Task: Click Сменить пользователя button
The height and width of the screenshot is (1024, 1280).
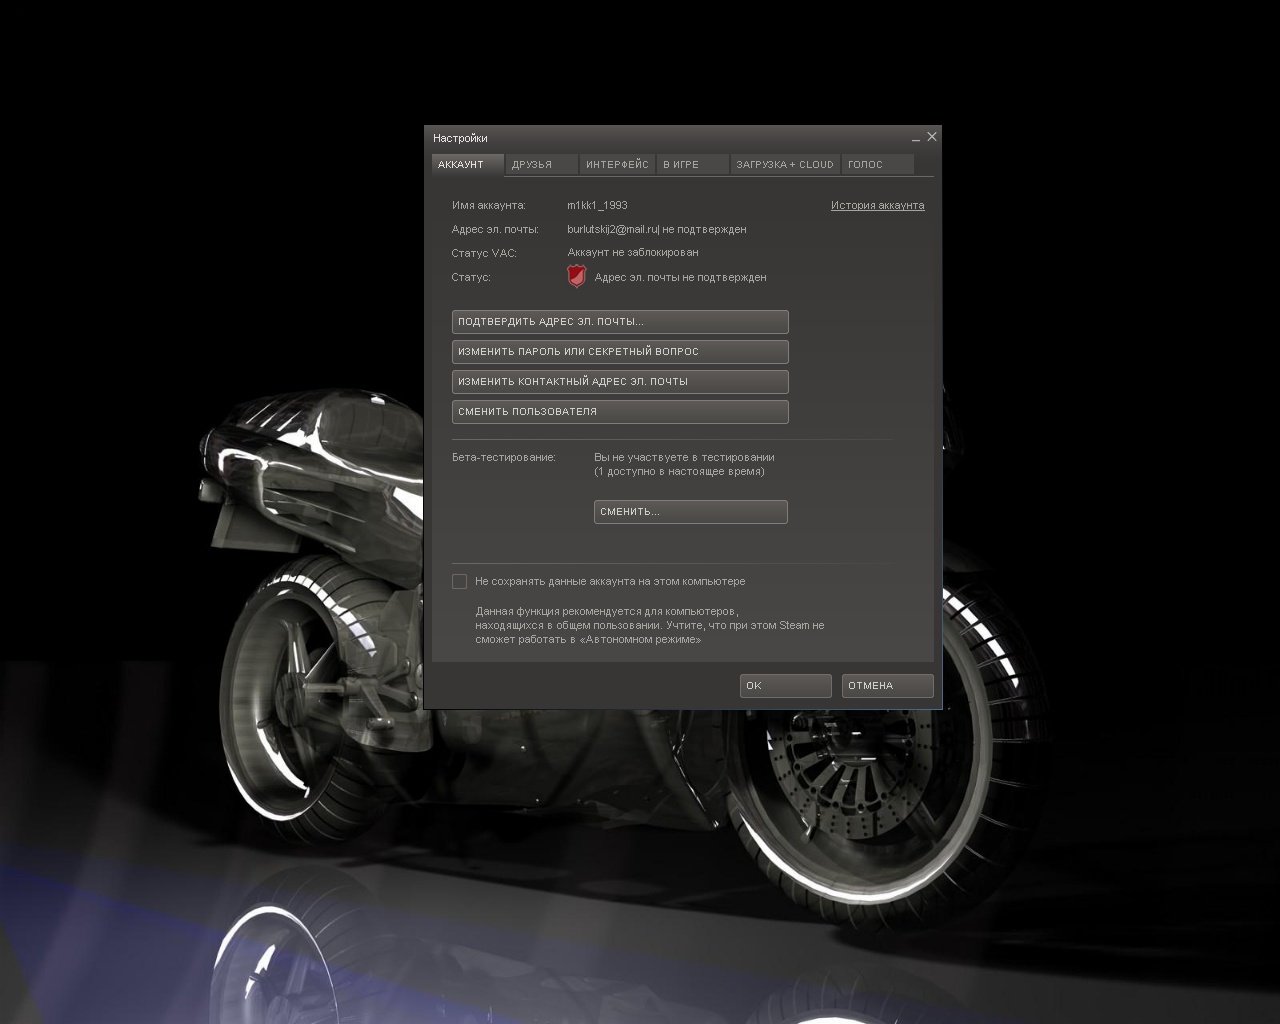Action: tap(620, 412)
